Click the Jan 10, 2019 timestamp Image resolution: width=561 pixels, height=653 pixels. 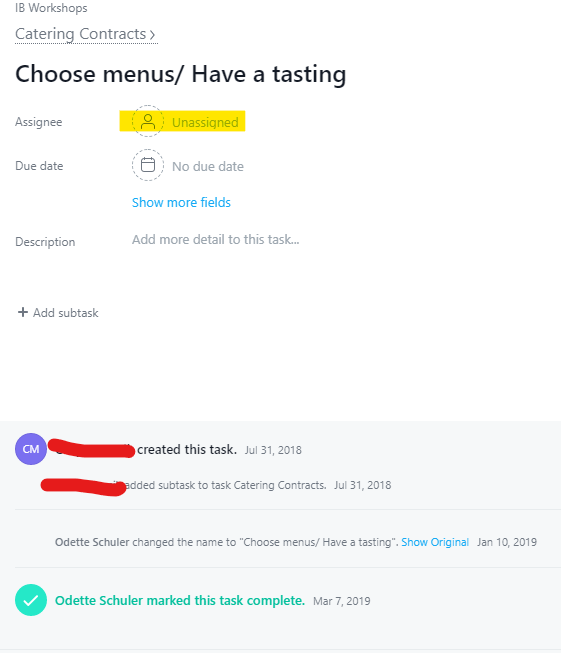(x=507, y=542)
